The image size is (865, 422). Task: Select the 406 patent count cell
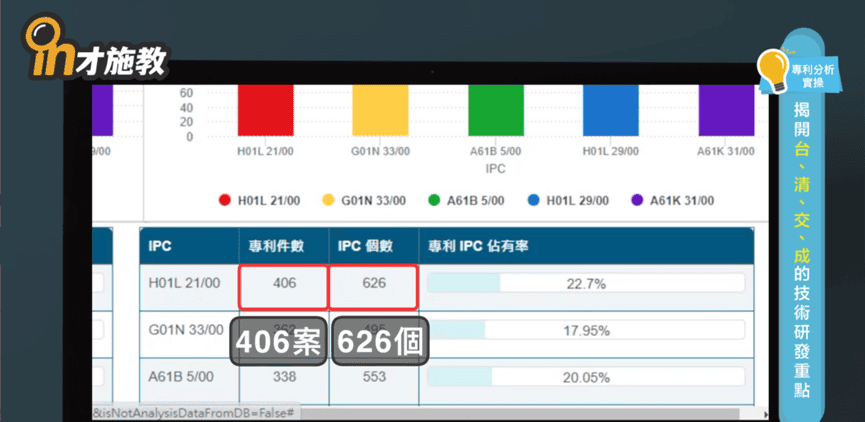pos(284,284)
